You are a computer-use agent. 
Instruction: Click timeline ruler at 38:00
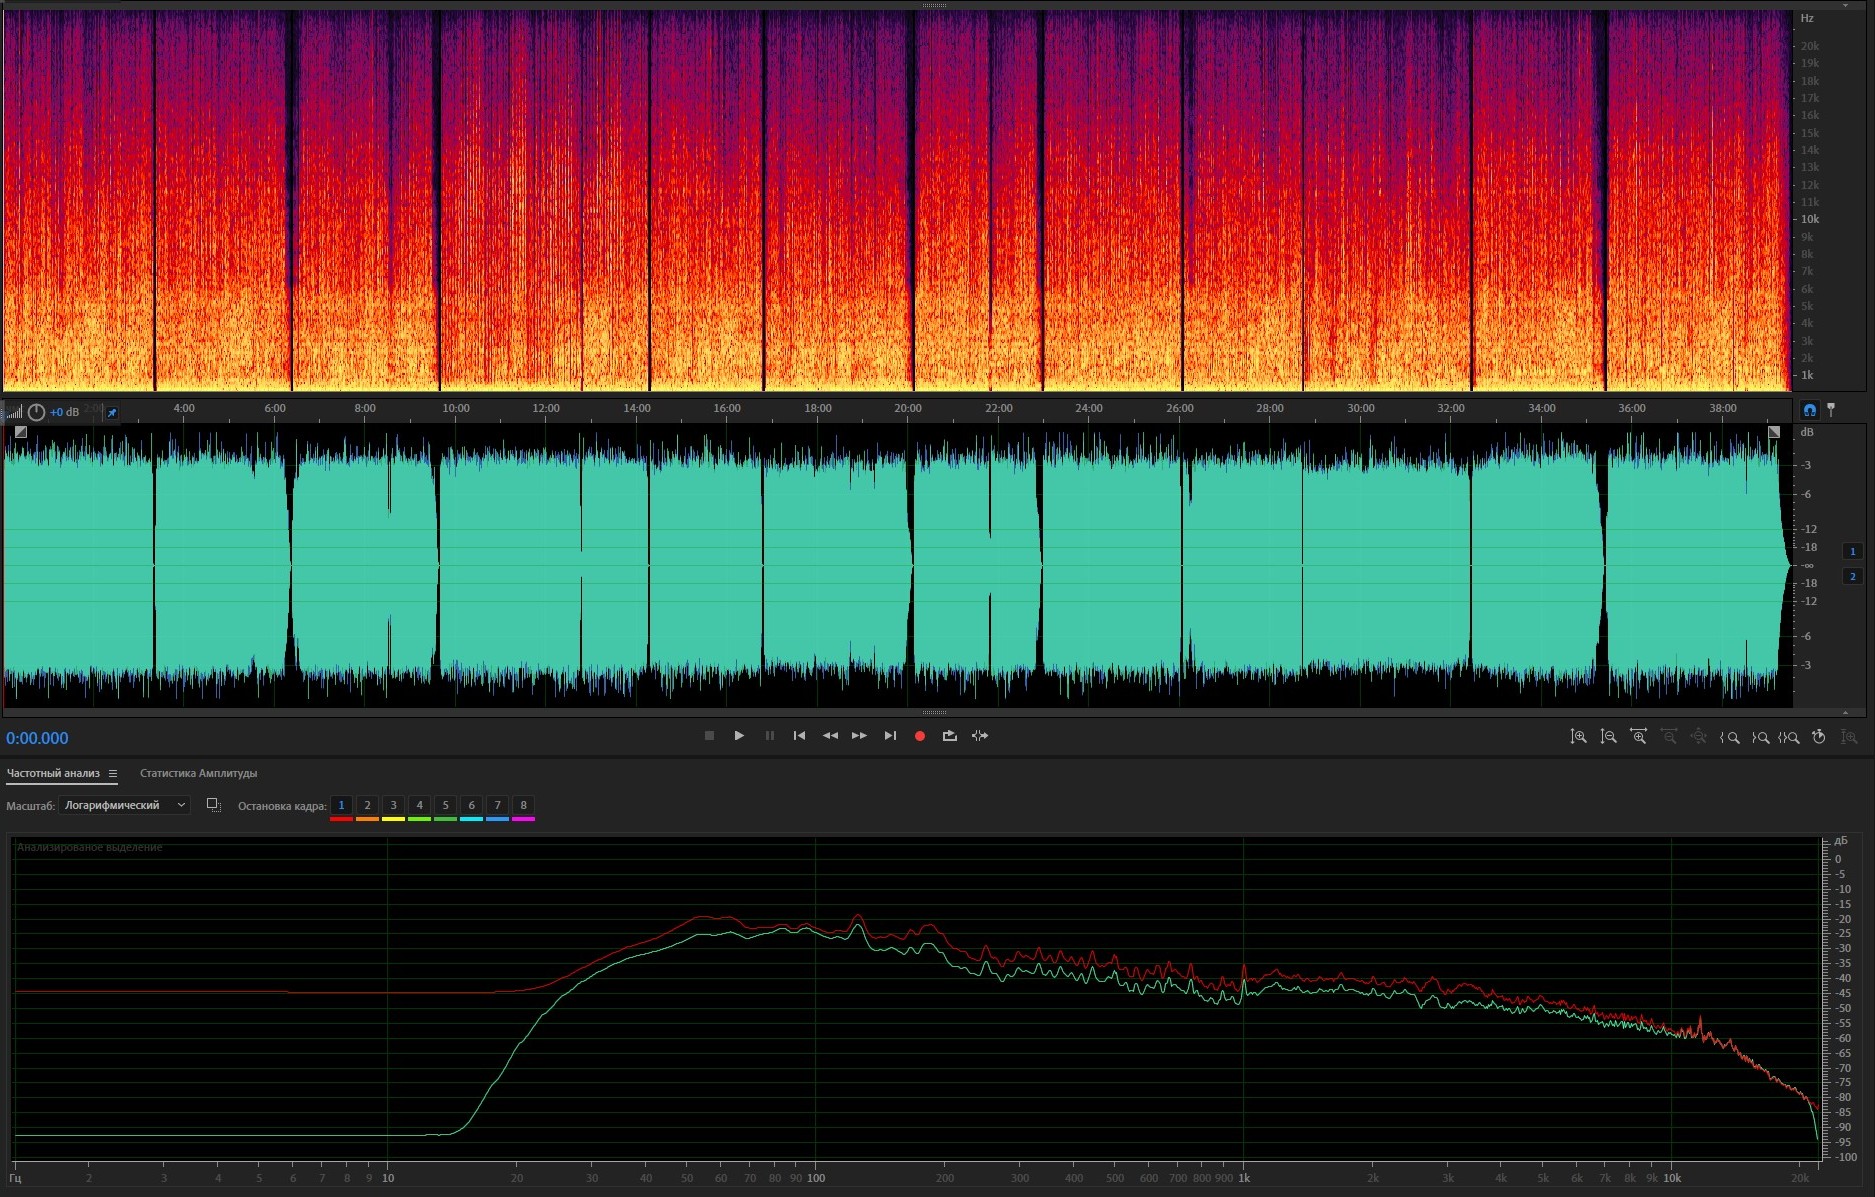click(x=1722, y=408)
